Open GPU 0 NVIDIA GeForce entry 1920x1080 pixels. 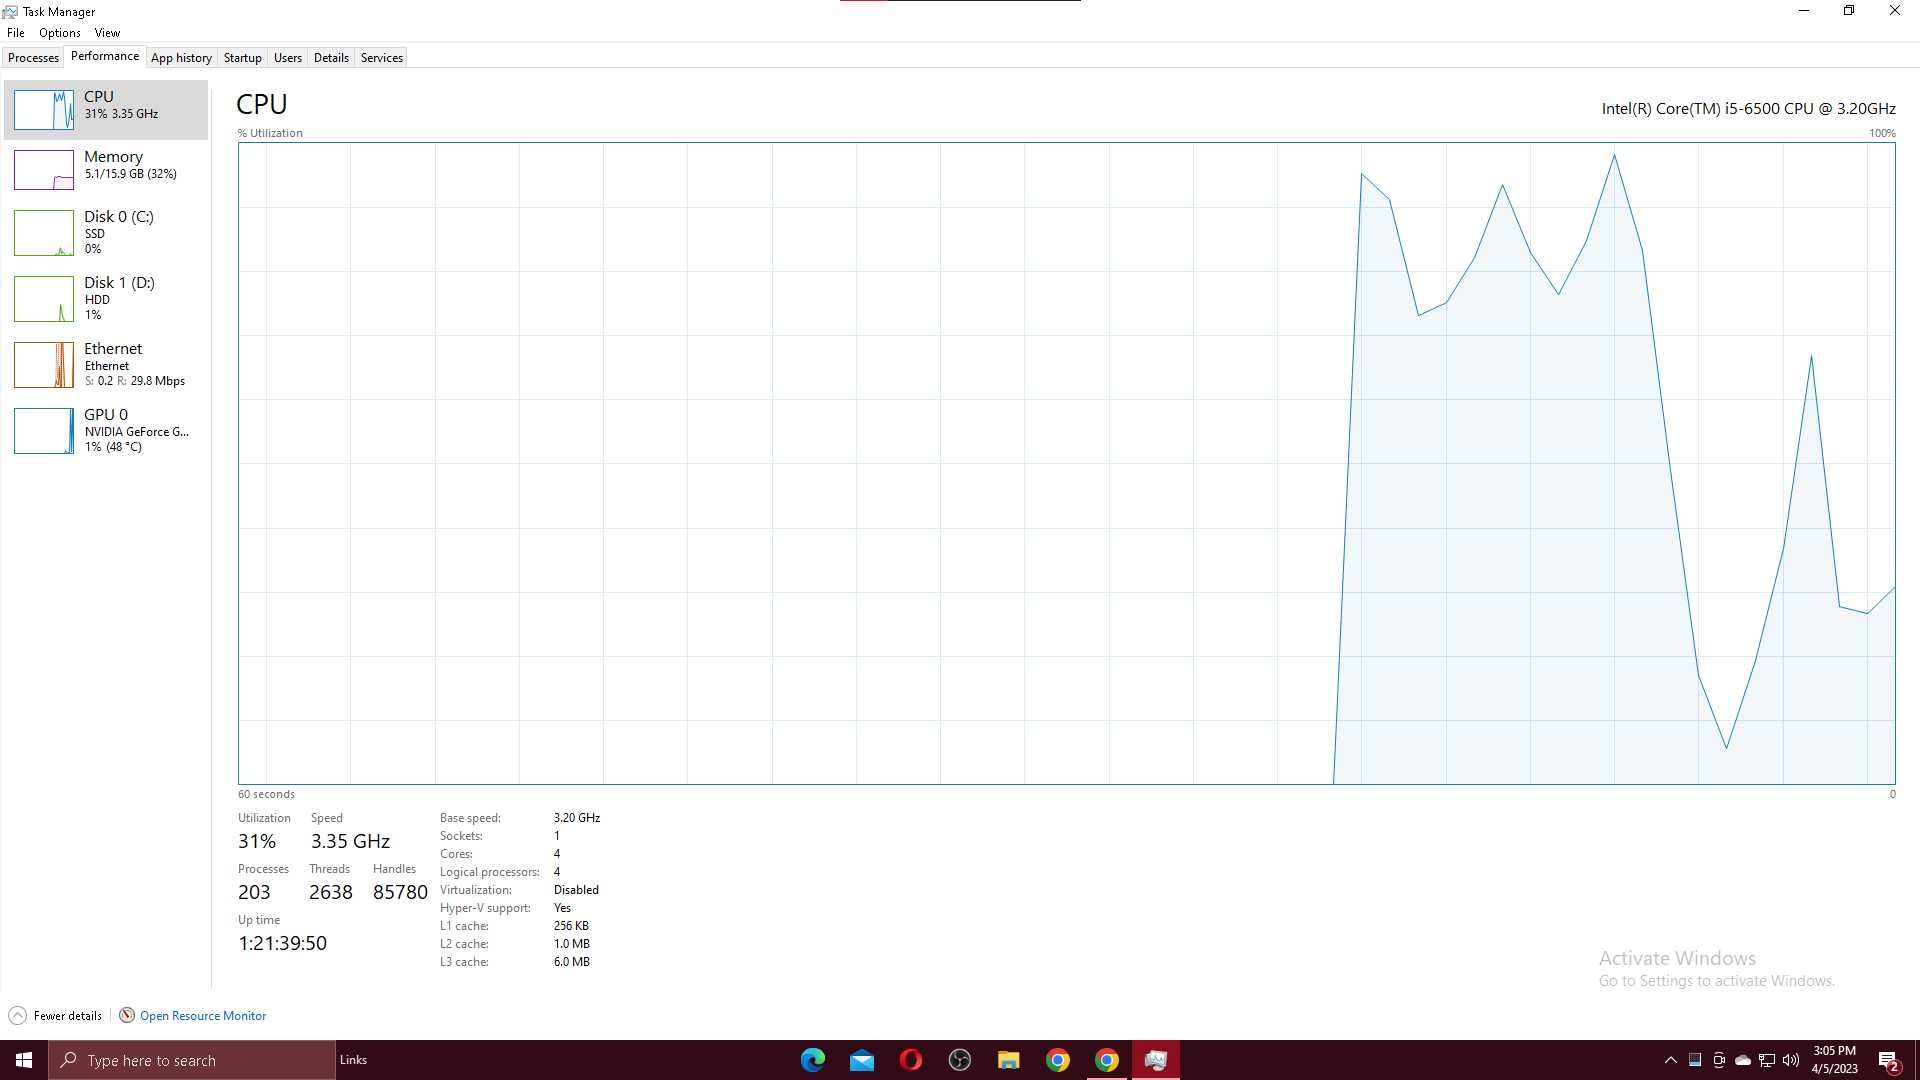coord(106,430)
